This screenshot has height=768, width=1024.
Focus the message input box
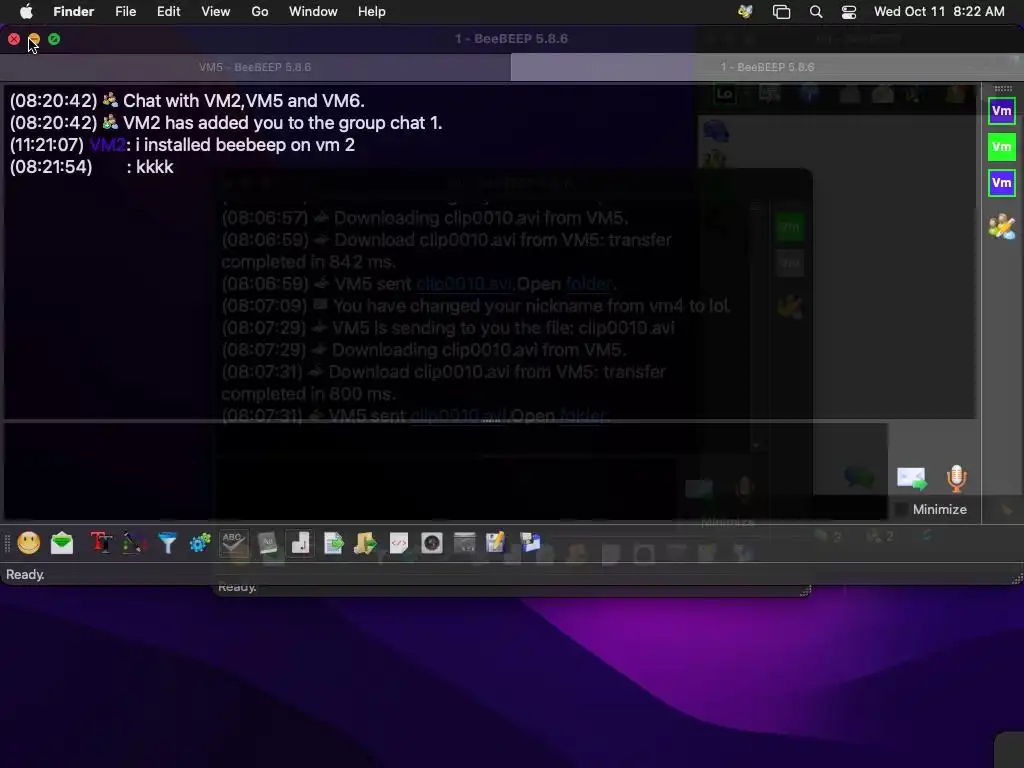[x=445, y=471]
